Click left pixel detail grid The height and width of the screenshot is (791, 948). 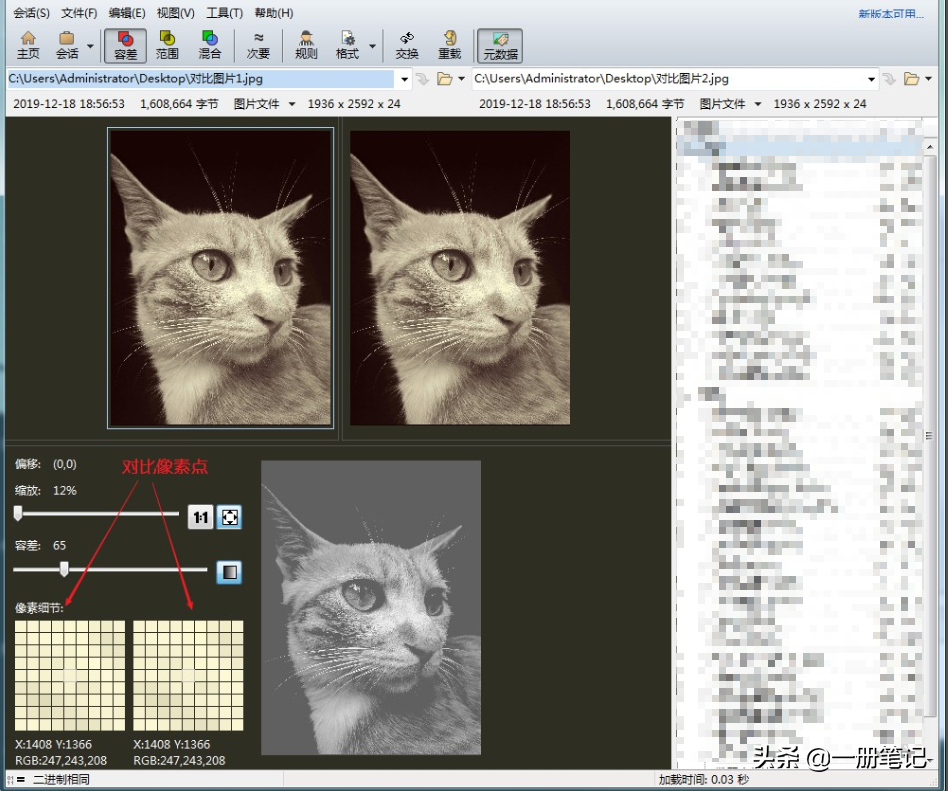click(x=70, y=675)
